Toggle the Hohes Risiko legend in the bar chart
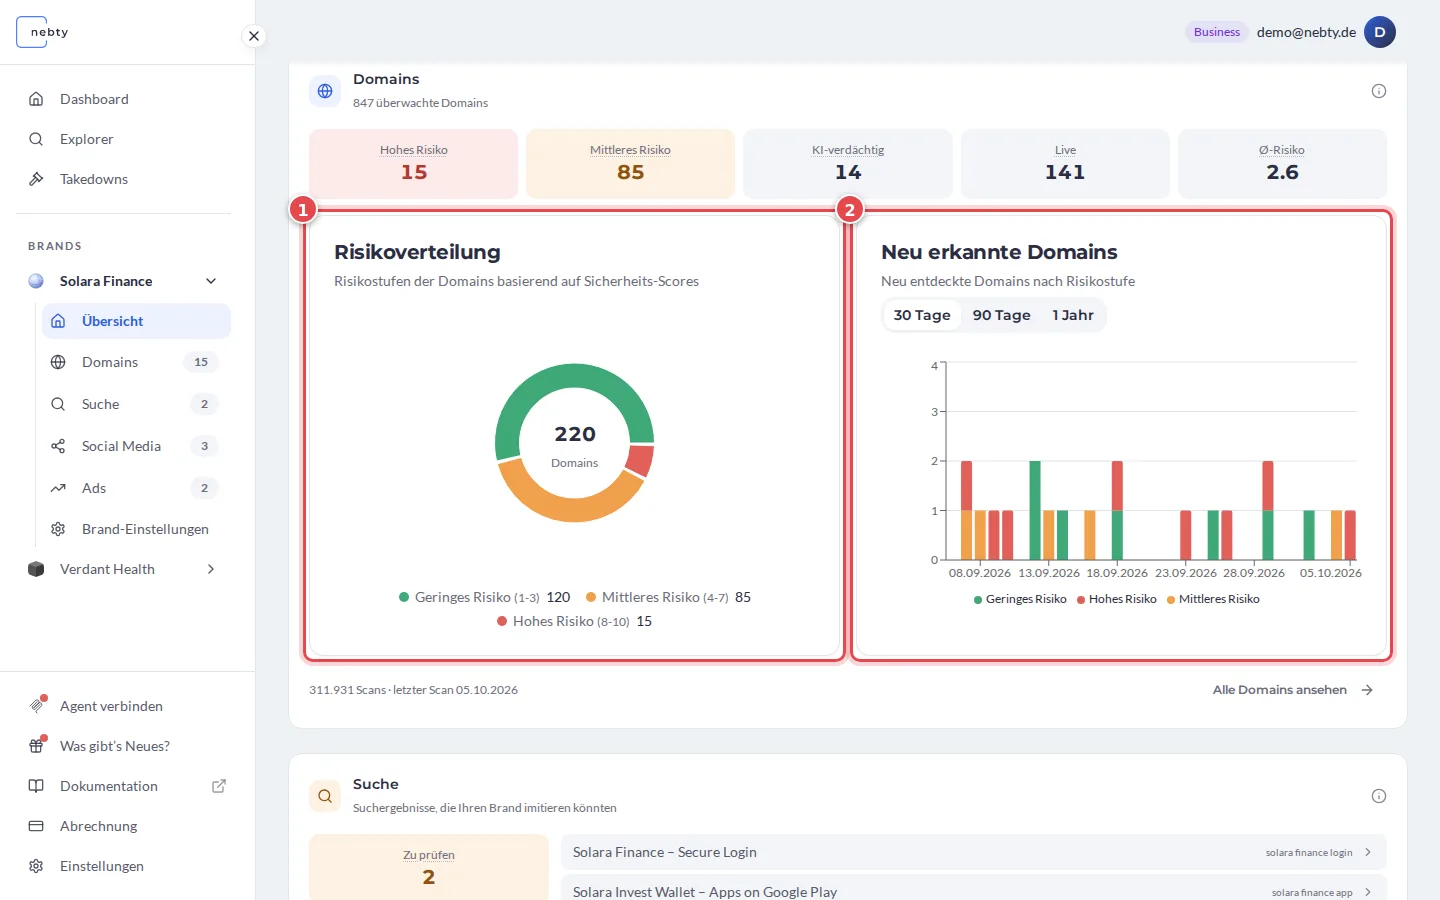Image resolution: width=1440 pixels, height=900 pixels. coord(1116,599)
